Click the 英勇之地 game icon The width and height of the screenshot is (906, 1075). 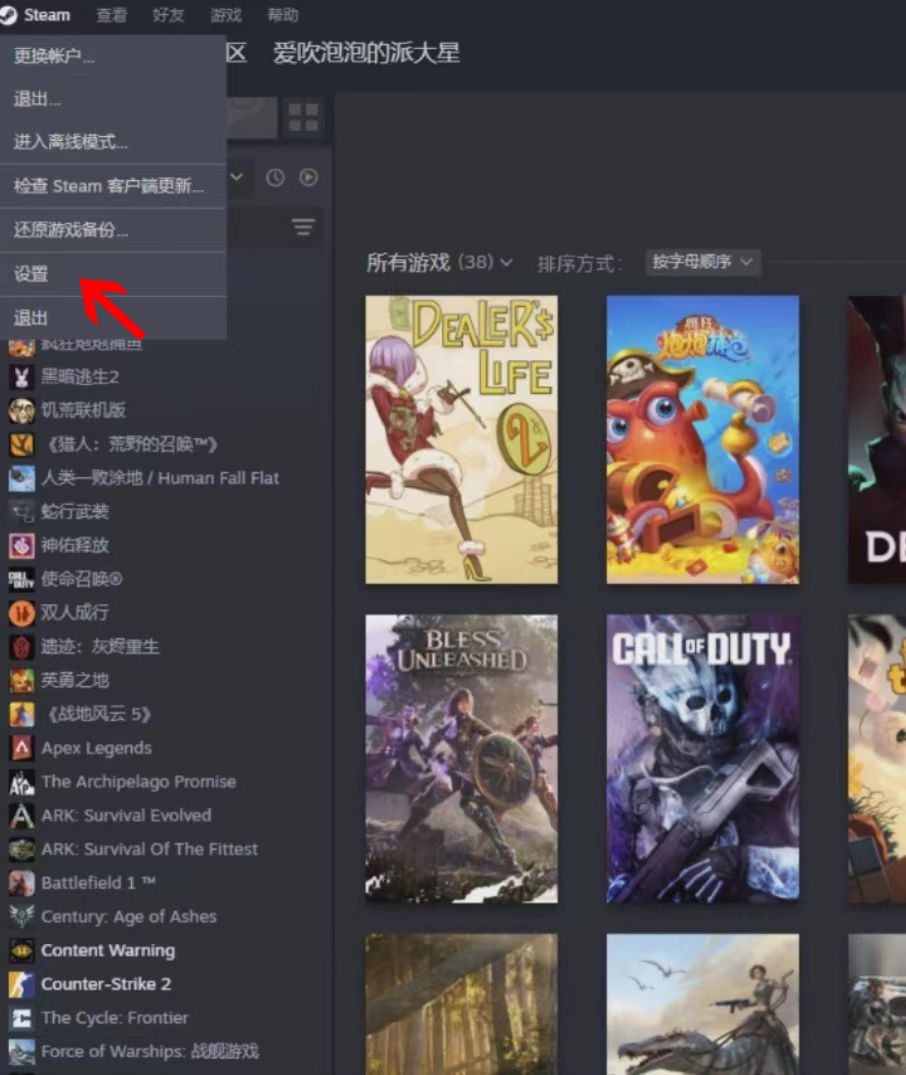(x=21, y=680)
